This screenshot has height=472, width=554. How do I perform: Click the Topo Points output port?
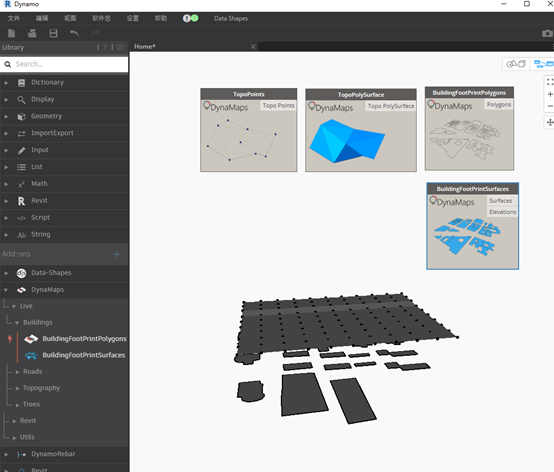[278, 106]
